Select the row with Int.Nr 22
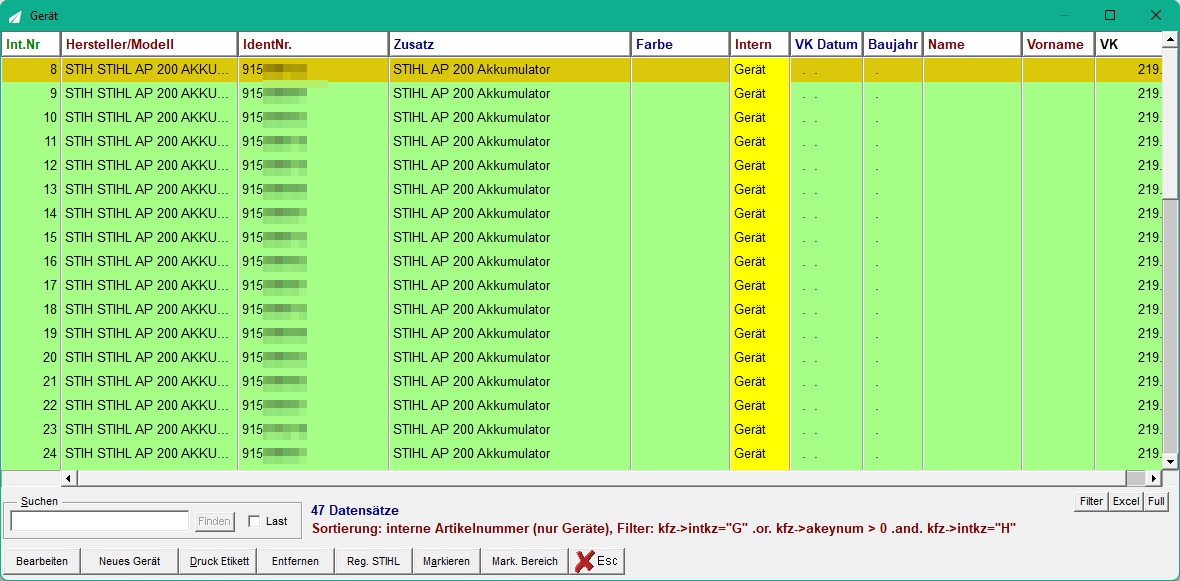Screen dimensions: 1180x581 click(581, 406)
